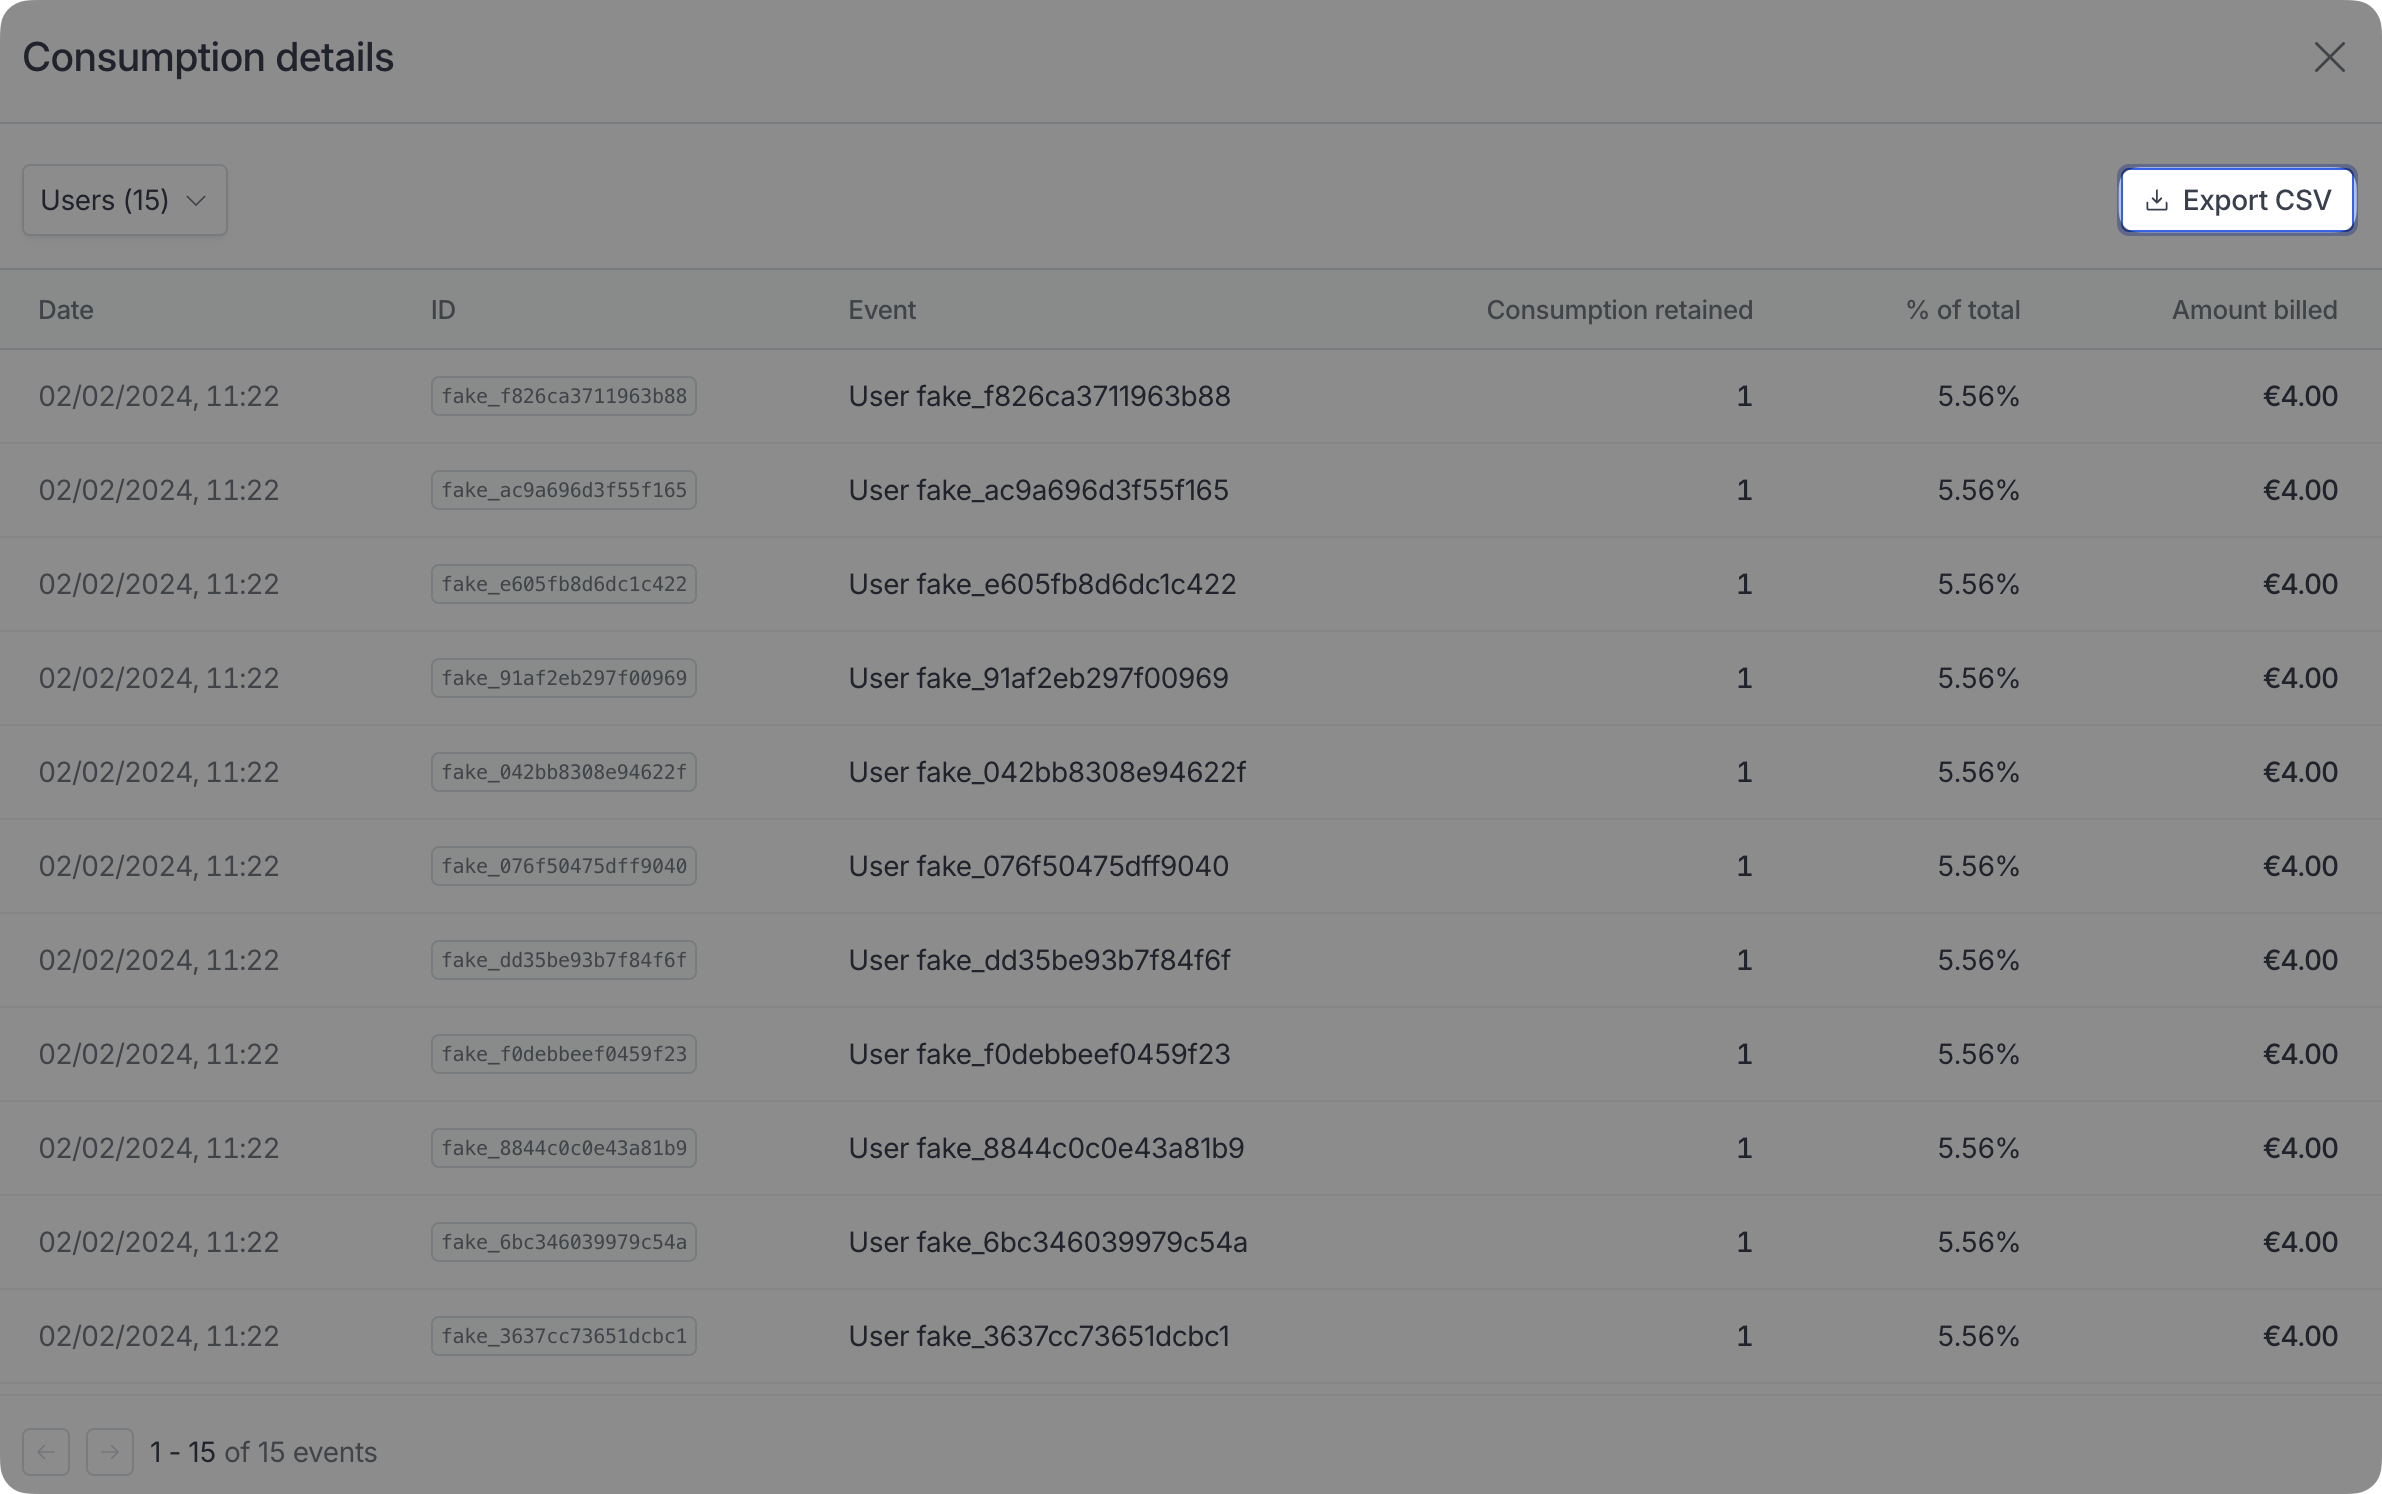Close the Consumption details dialog
This screenshot has width=2382, height=1494.
point(2329,57)
